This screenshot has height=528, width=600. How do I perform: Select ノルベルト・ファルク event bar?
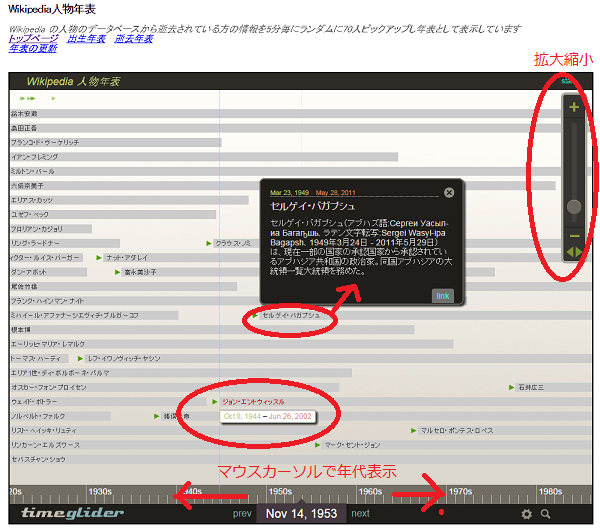(x=60, y=416)
